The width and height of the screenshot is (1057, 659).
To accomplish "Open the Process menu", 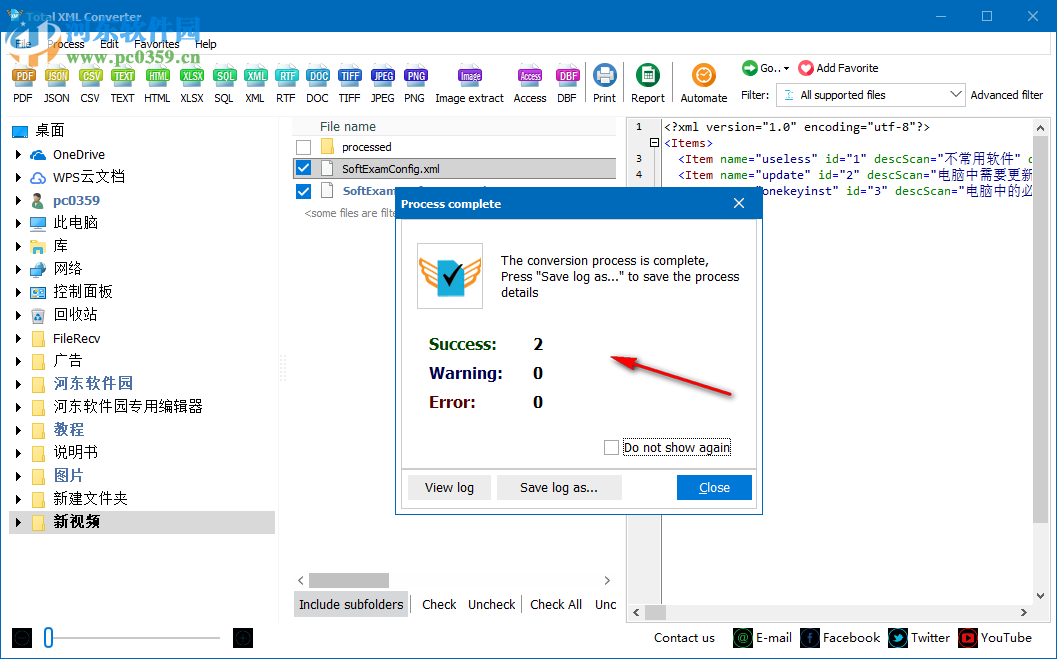I will (66, 44).
